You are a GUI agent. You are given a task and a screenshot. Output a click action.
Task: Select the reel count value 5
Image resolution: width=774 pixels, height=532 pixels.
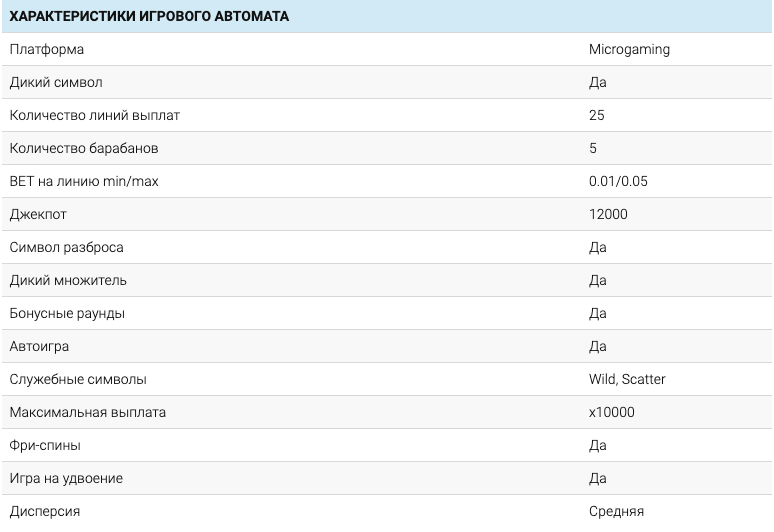tap(593, 148)
